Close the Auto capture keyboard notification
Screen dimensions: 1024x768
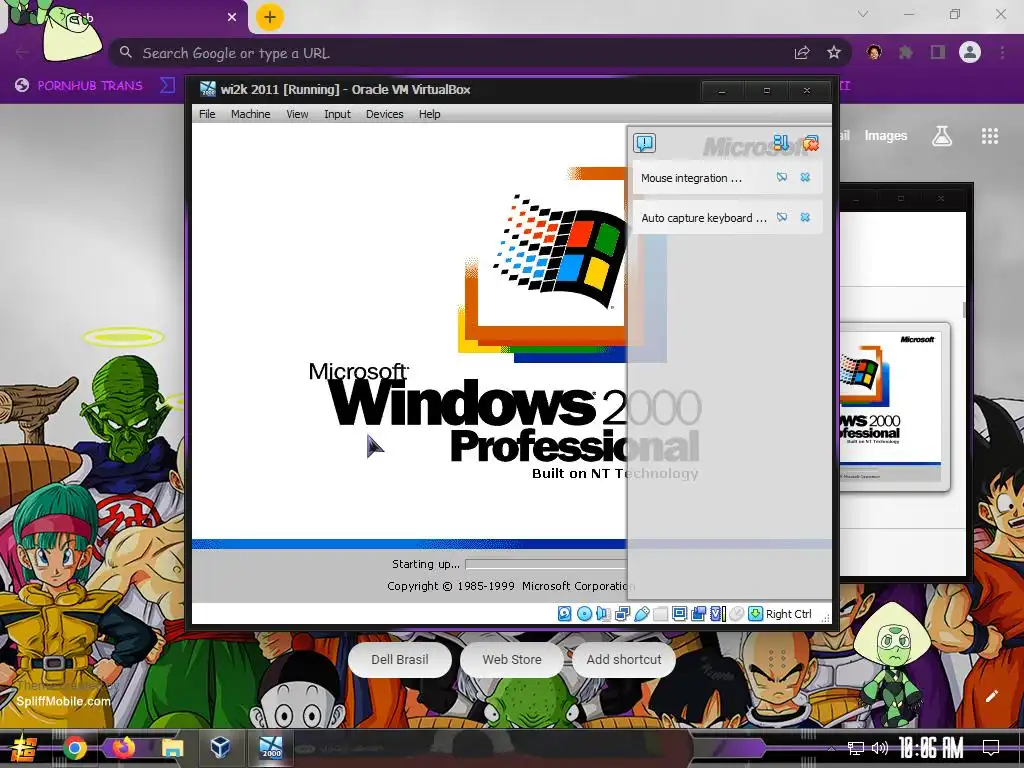point(805,217)
